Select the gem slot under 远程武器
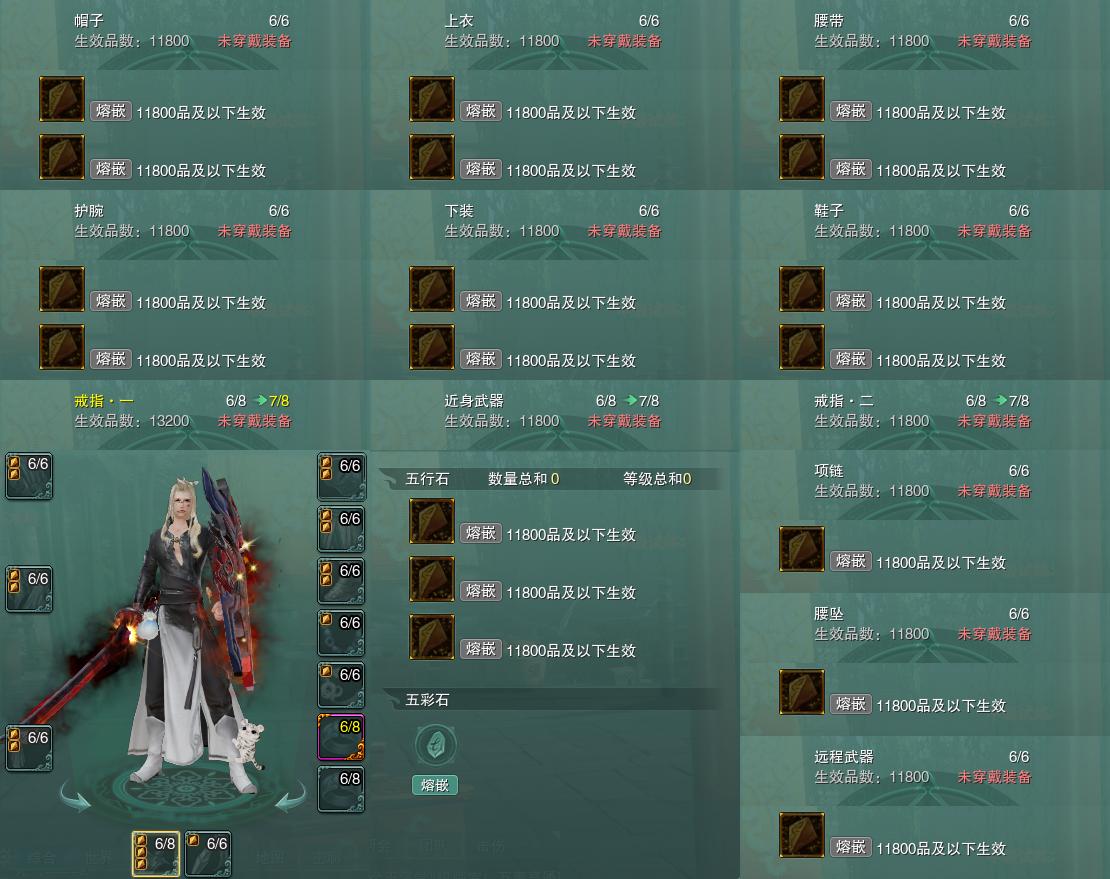This screenshot has height=879, width=1110. click(802, 835)
